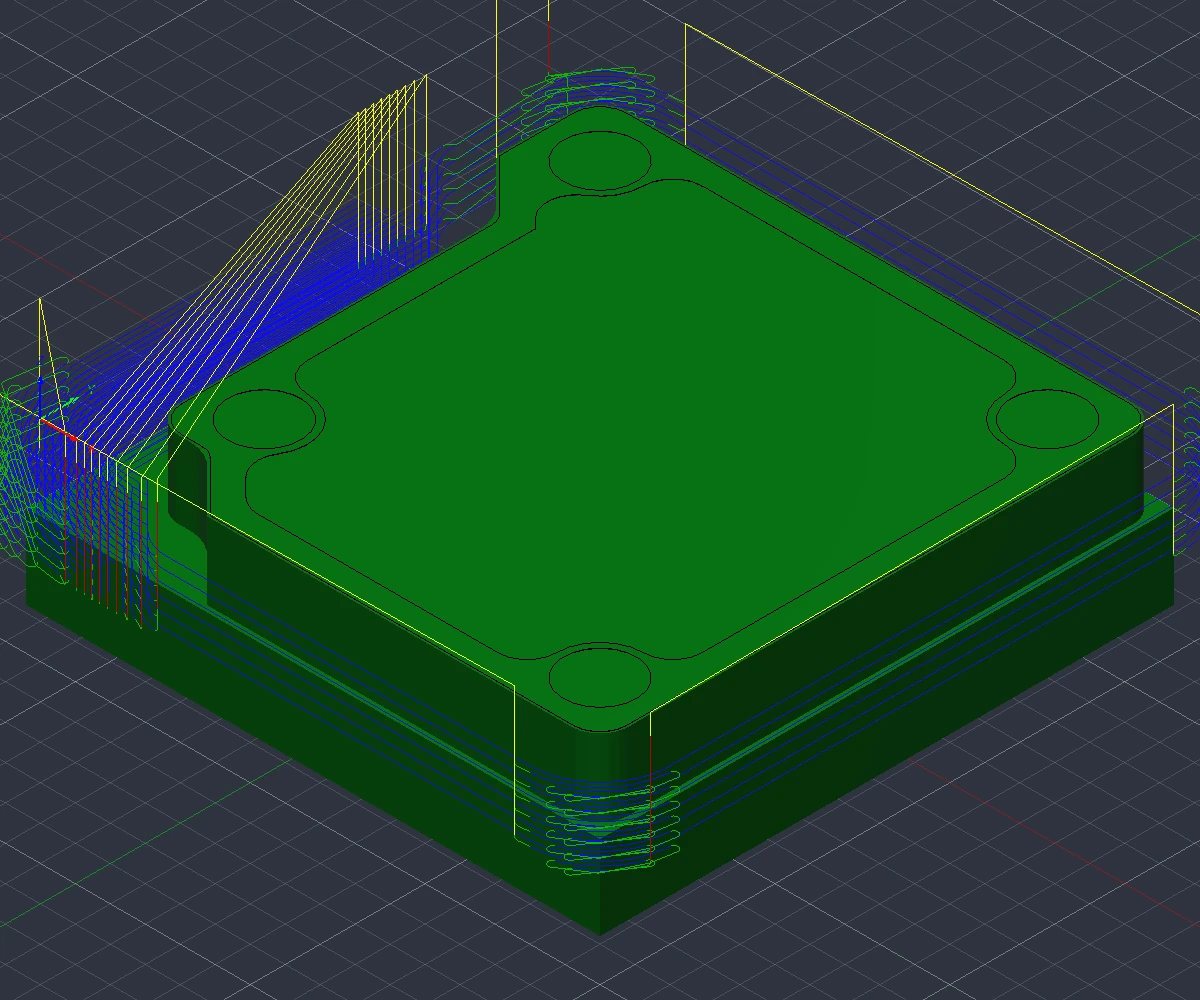
Task: Click the blue Z axis arrow of origin triad
Action: (x=40, y=397)
